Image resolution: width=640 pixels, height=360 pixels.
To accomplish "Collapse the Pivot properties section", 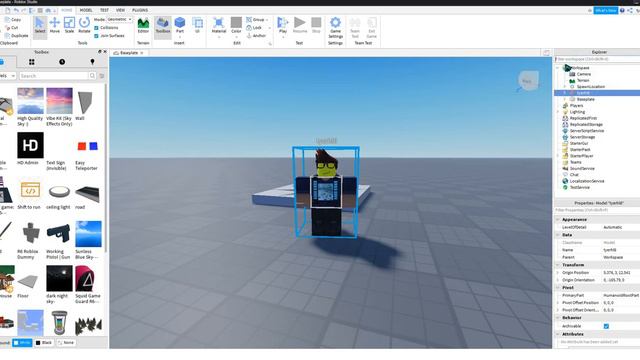I will (558, 288).
